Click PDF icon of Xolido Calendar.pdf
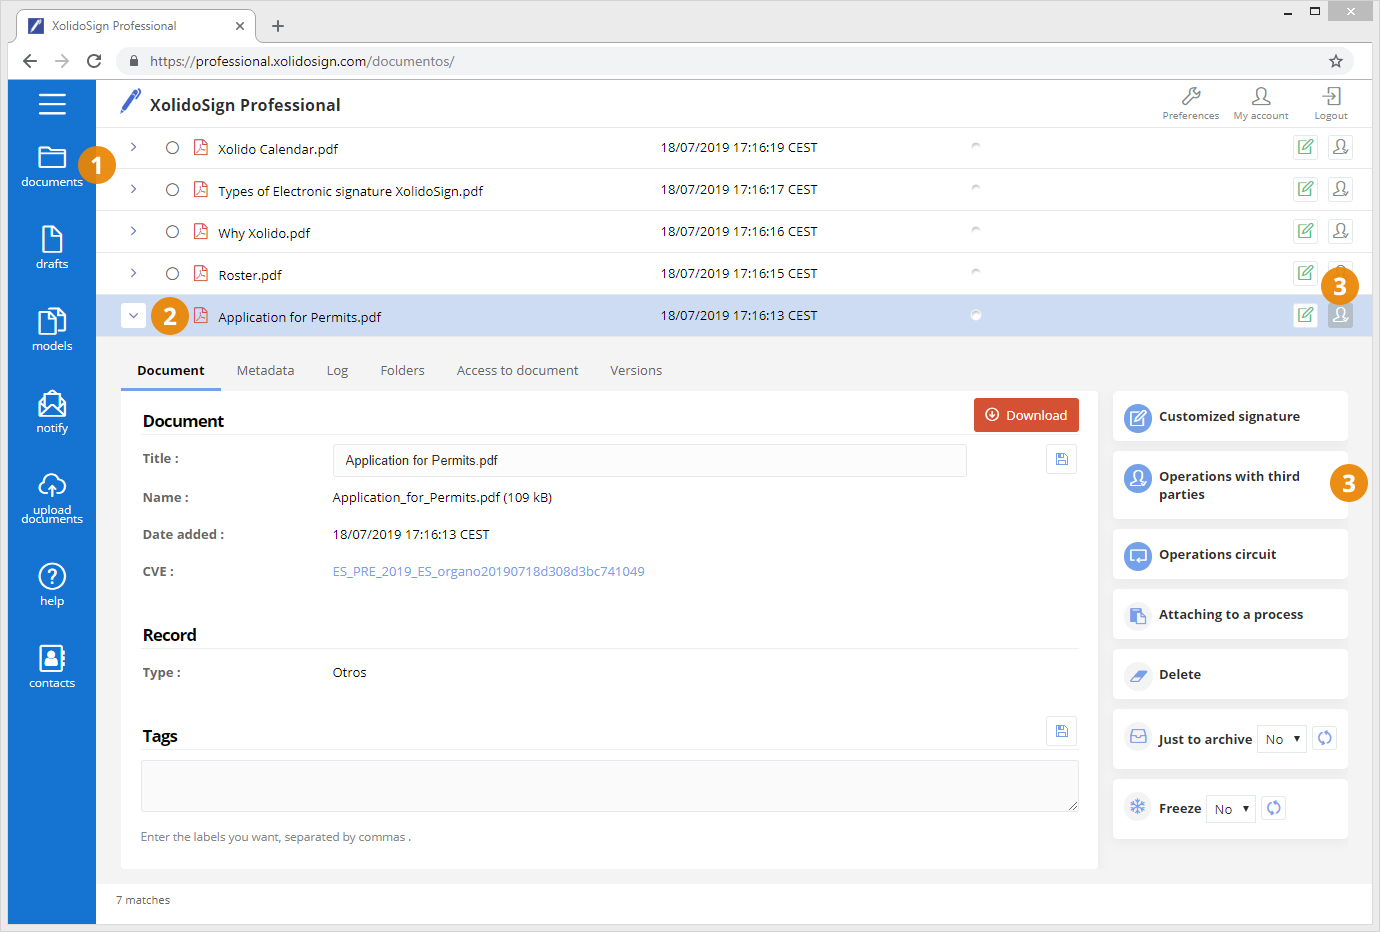Viewport: 1380px width, 932px height. [201, 147]
